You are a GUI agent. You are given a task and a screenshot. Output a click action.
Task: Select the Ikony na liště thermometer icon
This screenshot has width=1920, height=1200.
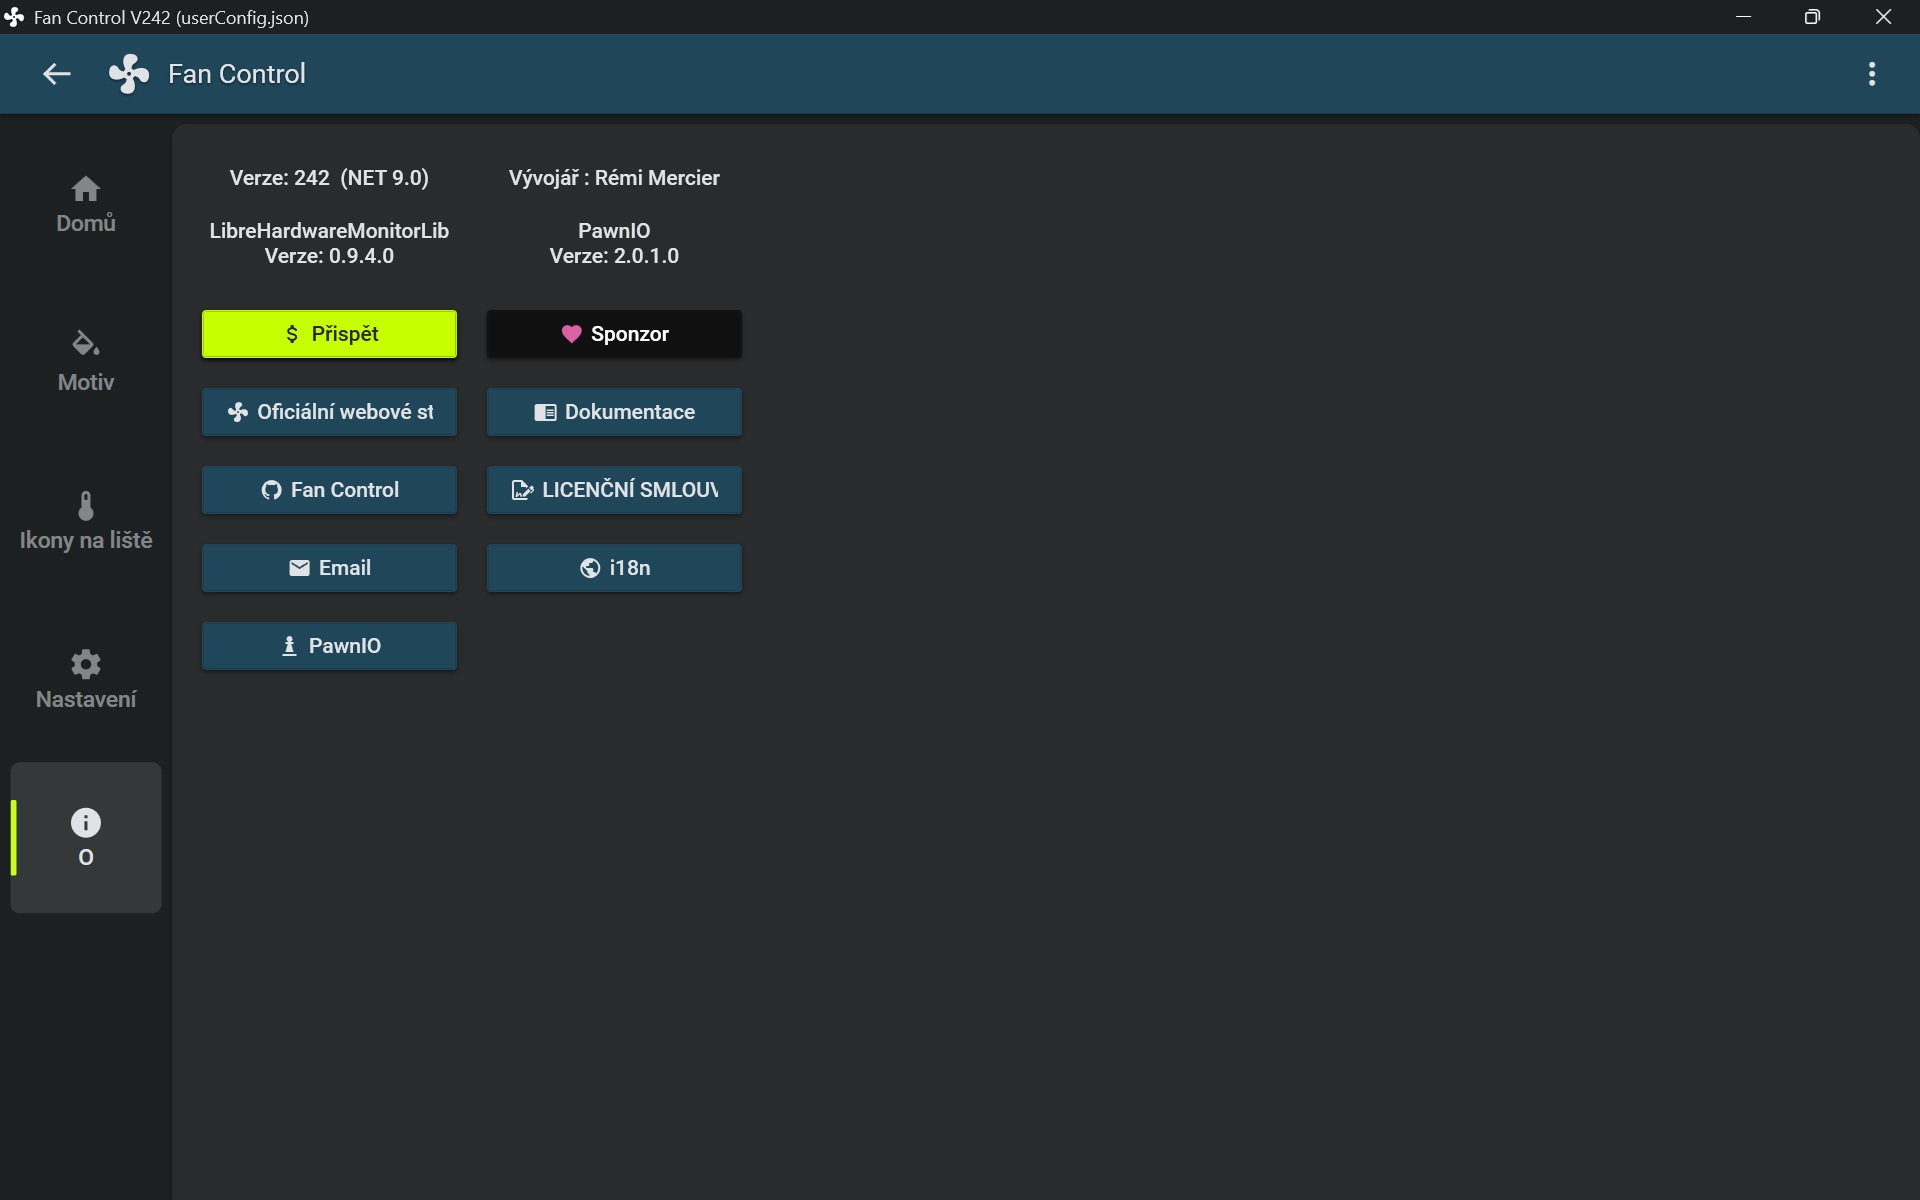coord(86,507)
